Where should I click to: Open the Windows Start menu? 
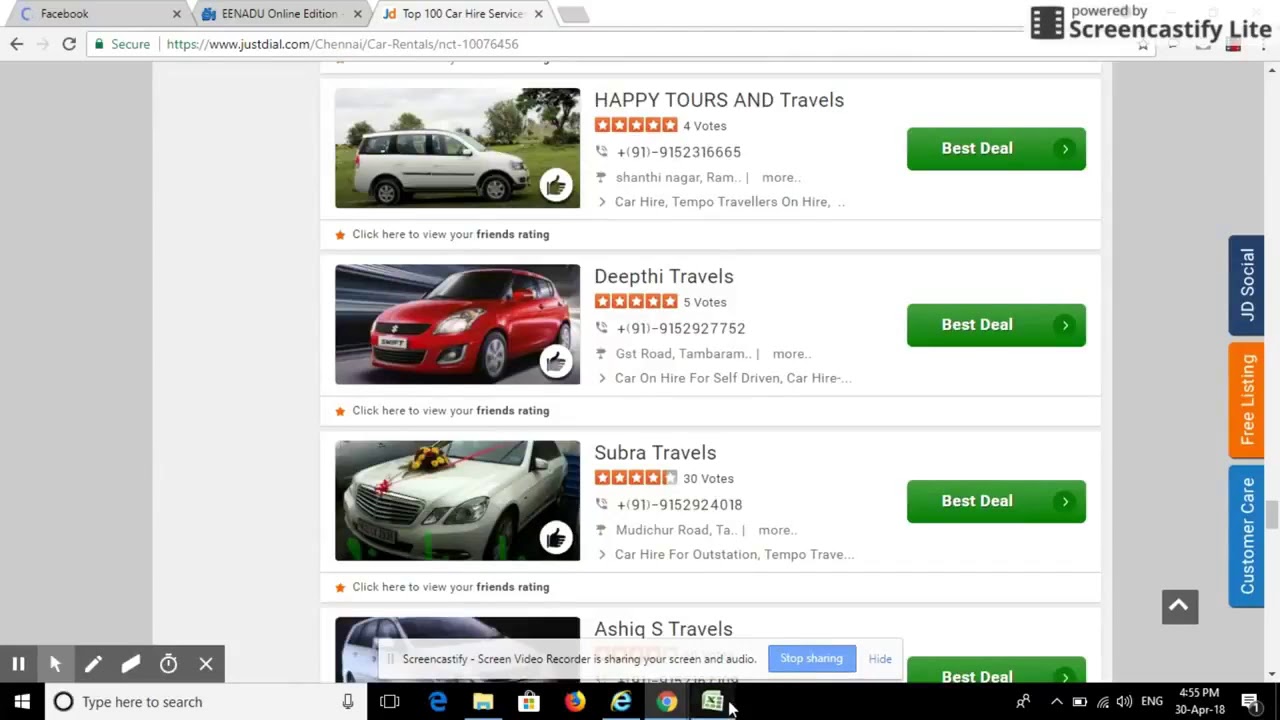click(x=22, y=702)
